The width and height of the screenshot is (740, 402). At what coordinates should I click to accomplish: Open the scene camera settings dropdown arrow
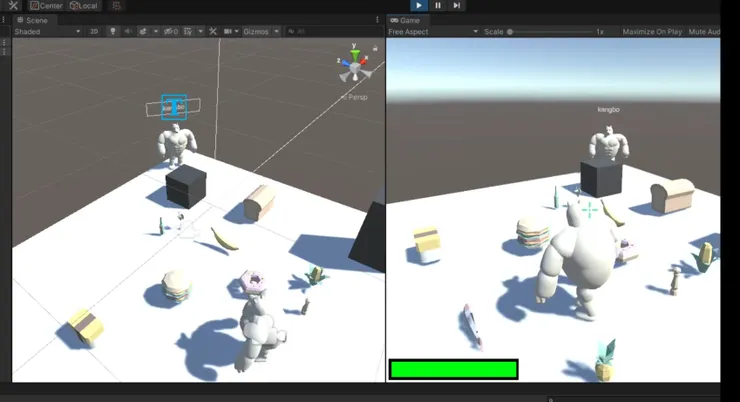coord(236,32)
